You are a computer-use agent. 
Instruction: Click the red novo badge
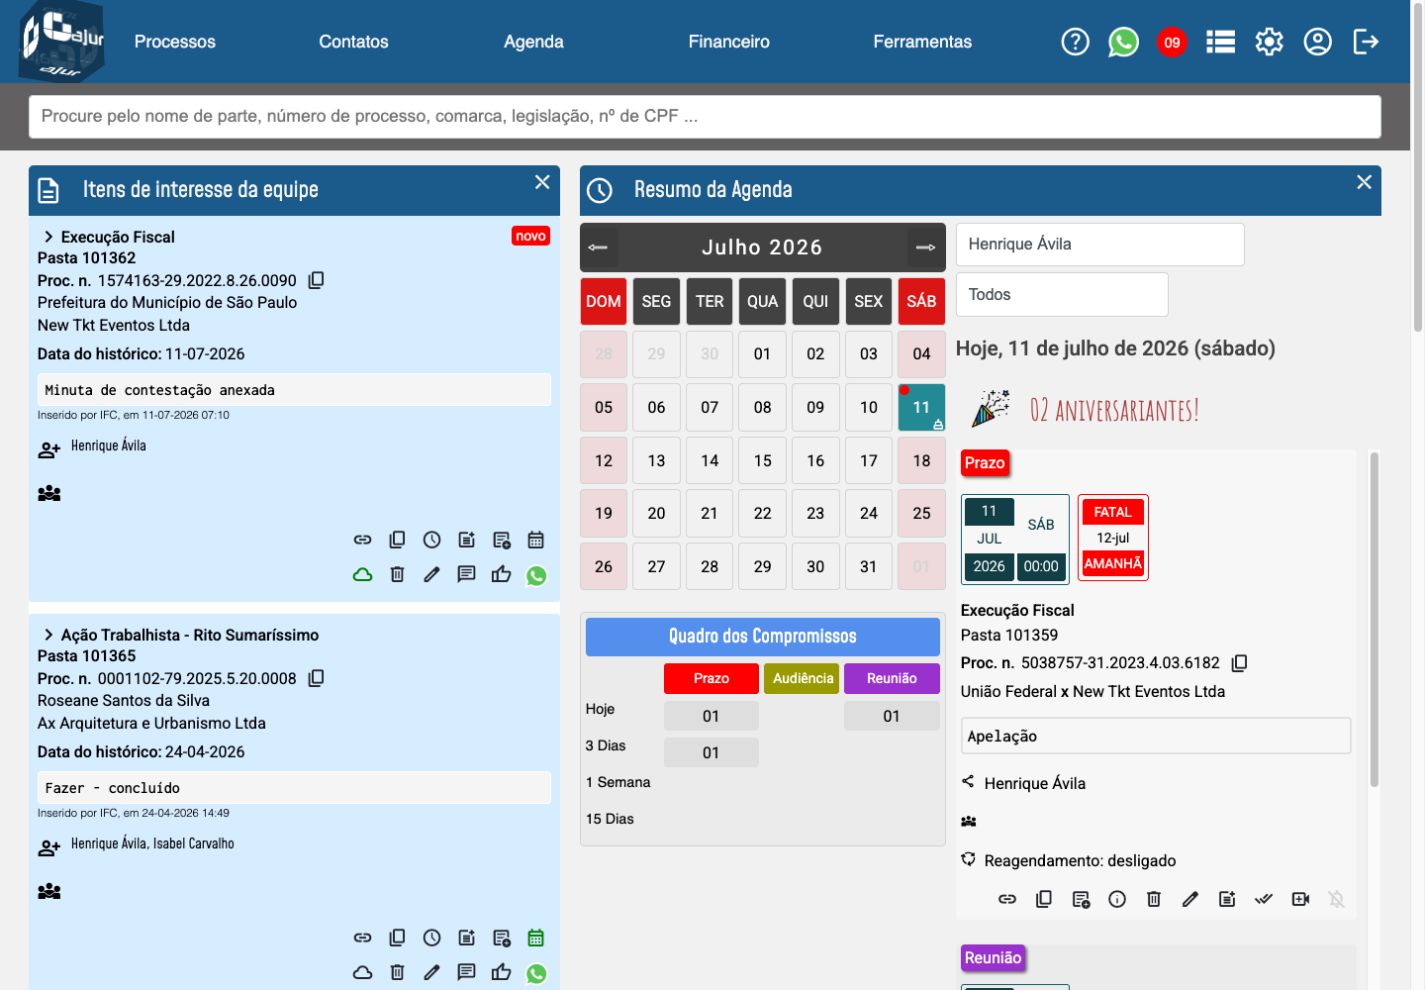click(x=531, y=236)
